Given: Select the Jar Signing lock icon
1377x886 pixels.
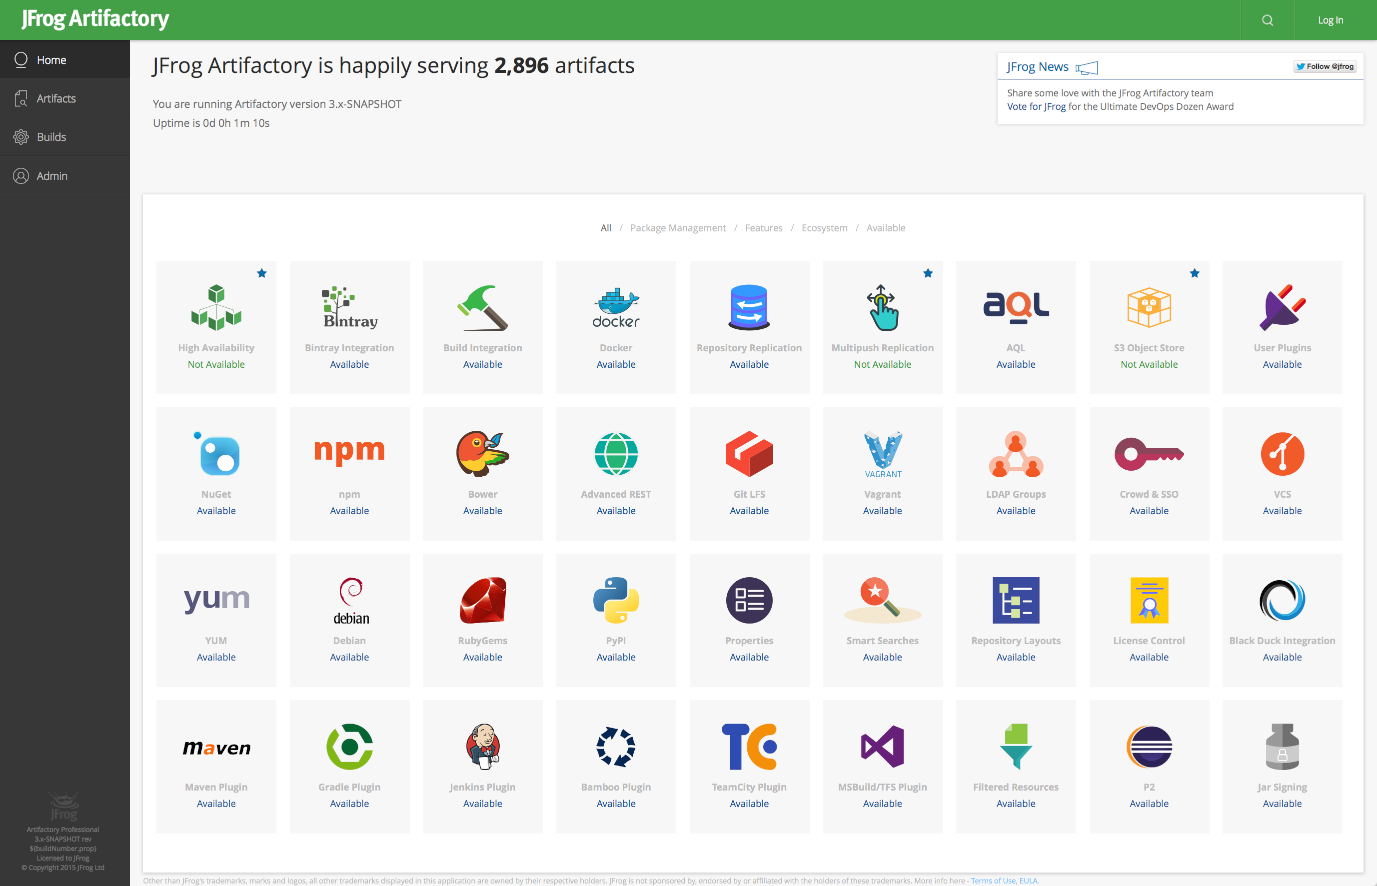Looking at the screenshot, I should (x=1282, y=746).
